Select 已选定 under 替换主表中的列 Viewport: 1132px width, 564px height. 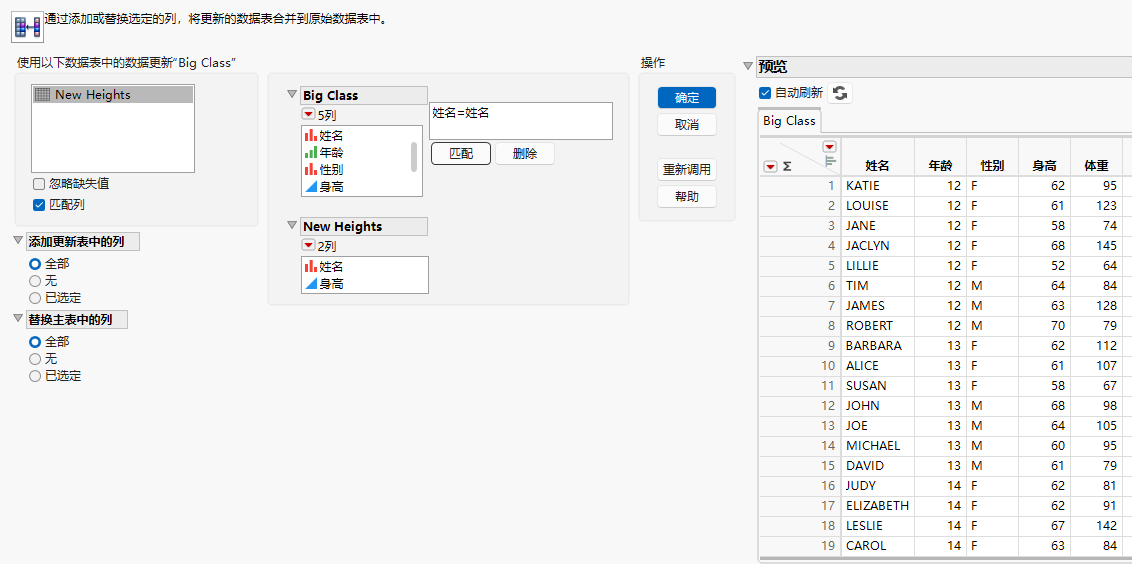pos(35,376)
